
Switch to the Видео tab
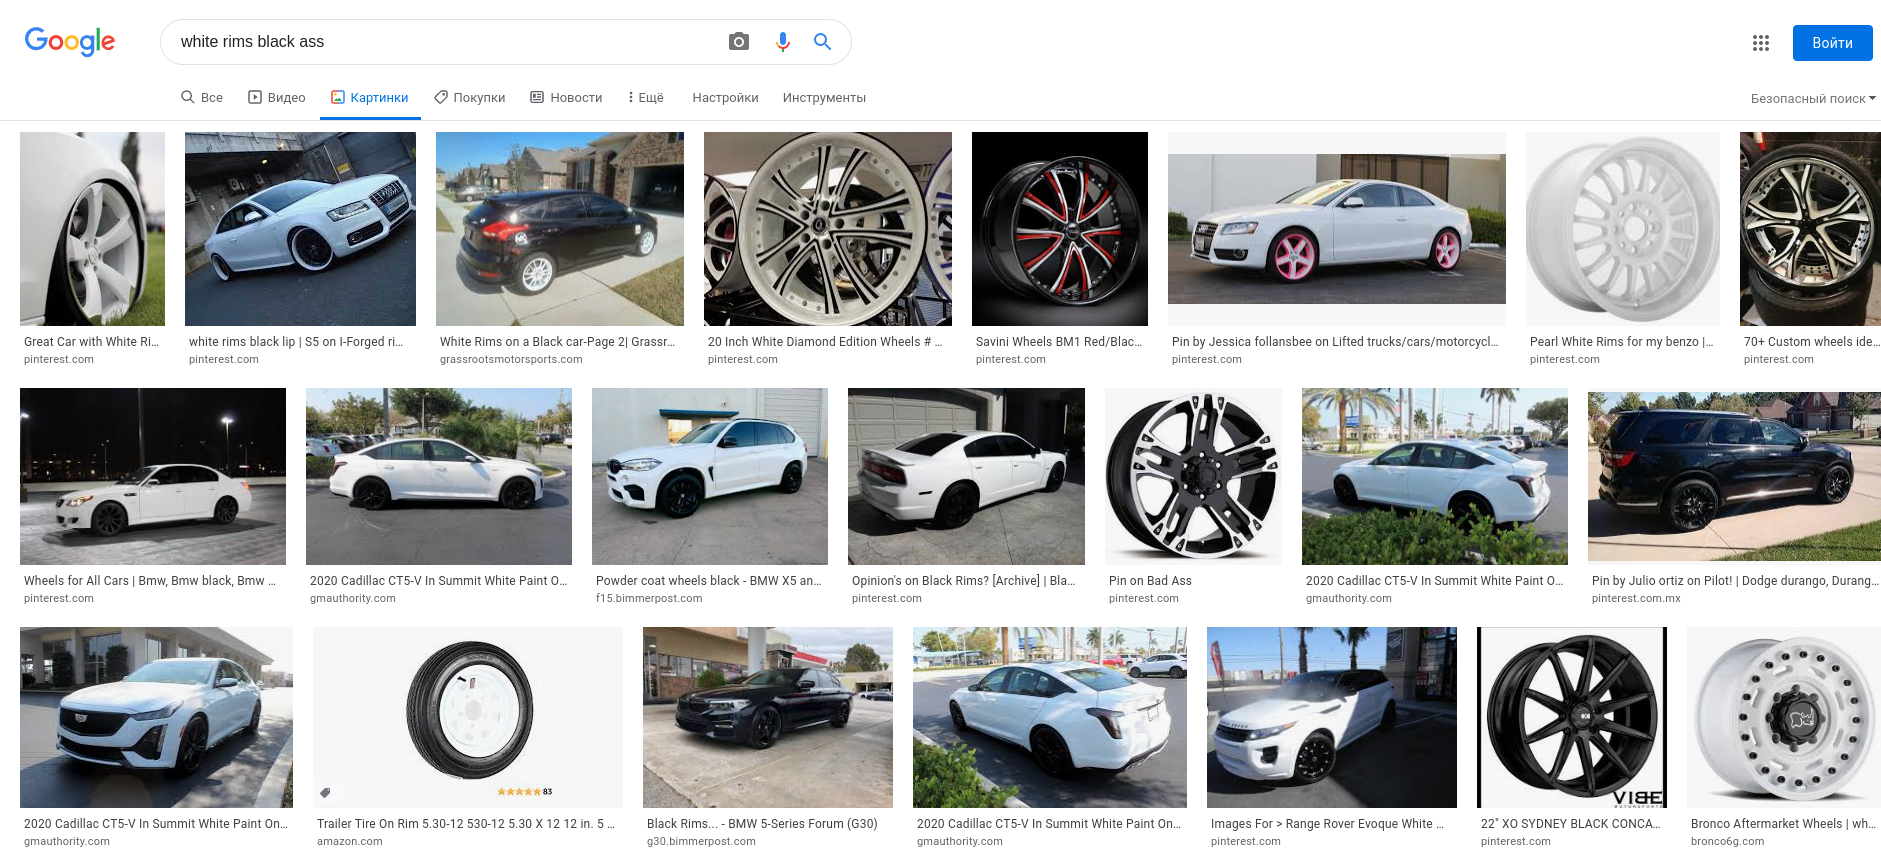277,98
